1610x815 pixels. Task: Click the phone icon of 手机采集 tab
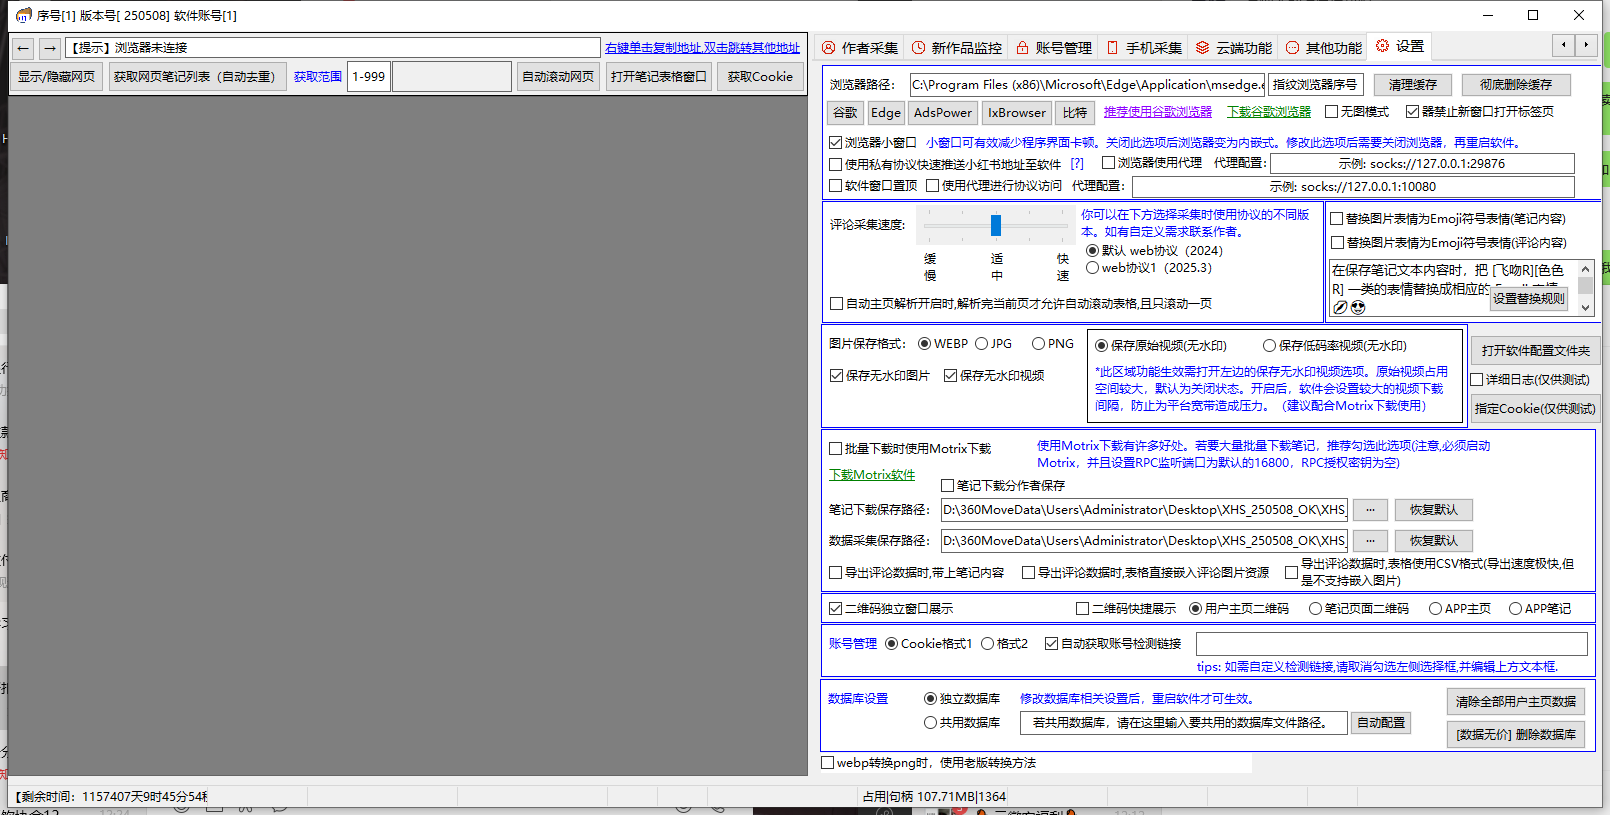coord(1112,48)
